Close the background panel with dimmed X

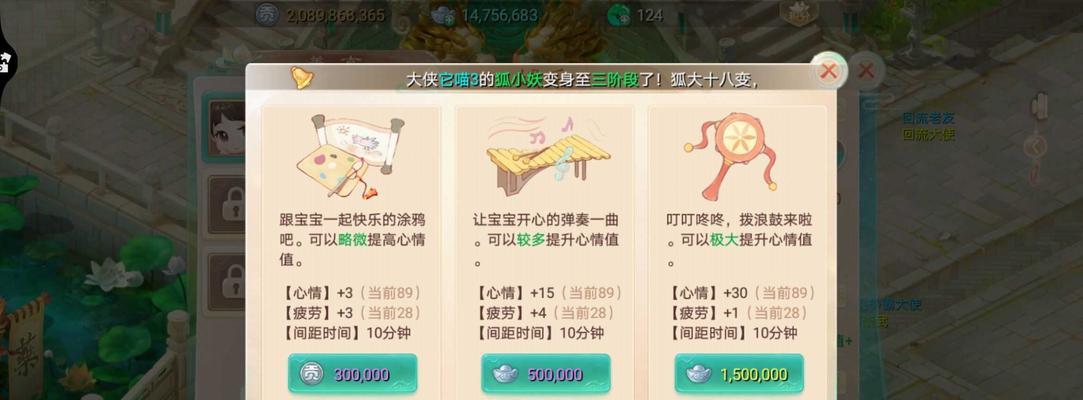[867, 70]
